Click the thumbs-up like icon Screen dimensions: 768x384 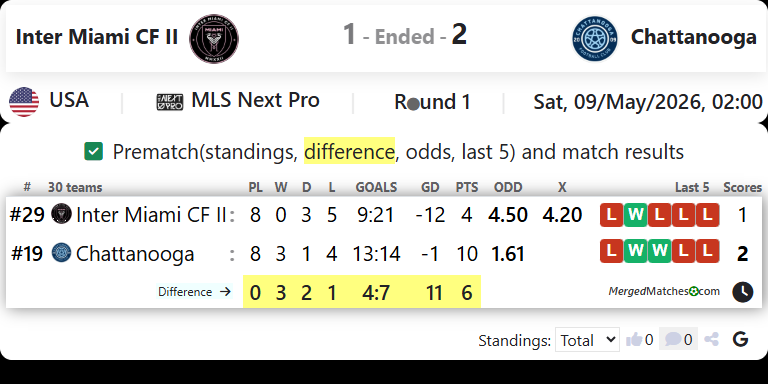click(x=634, y=339)
